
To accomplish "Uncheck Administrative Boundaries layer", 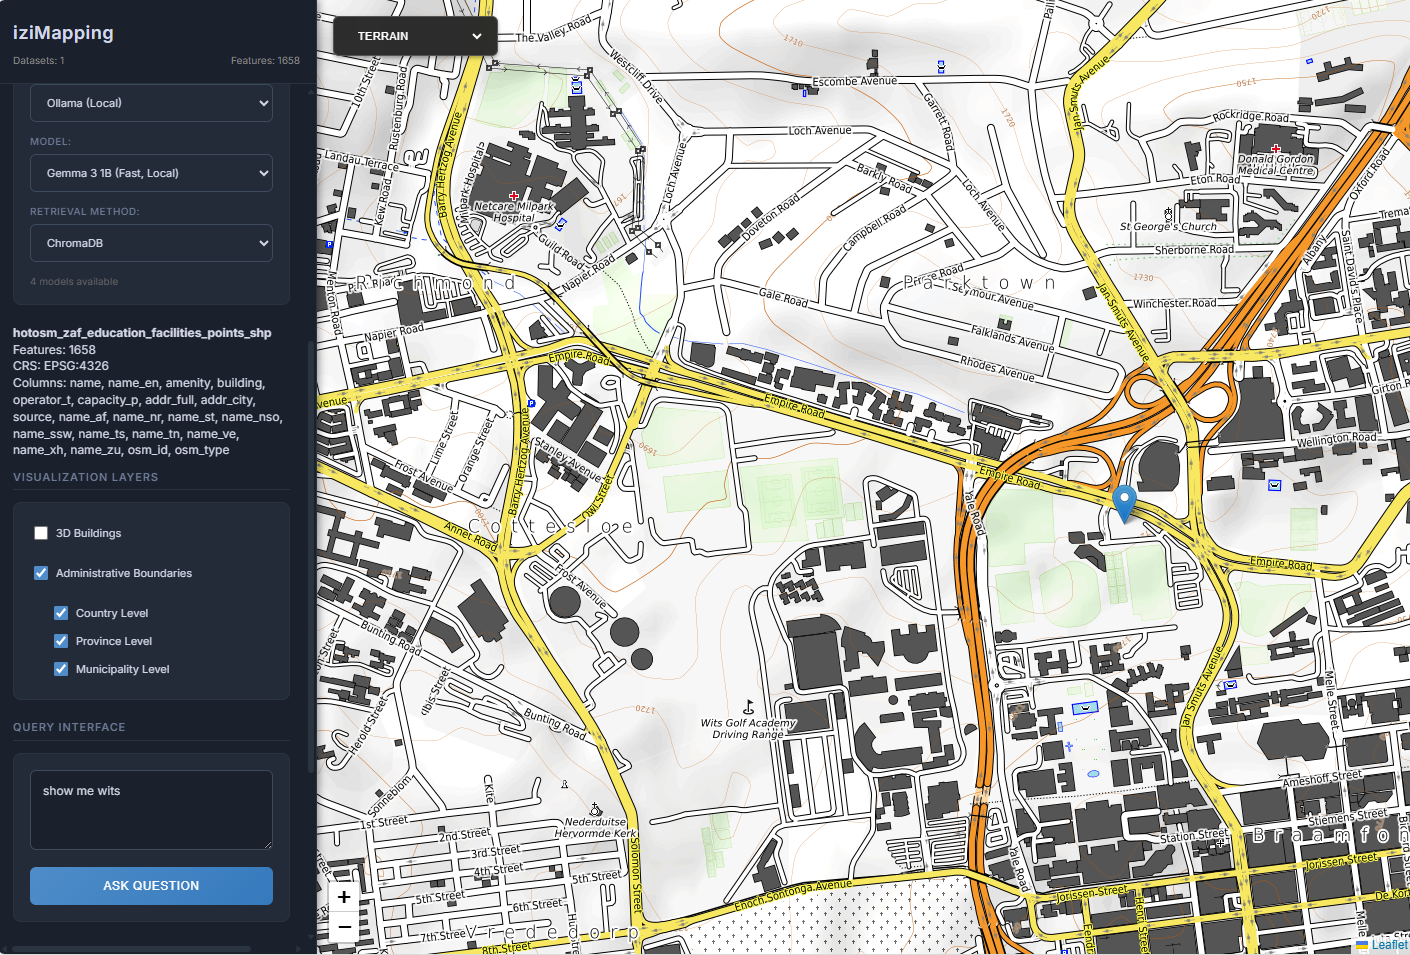I will click(x=41, y=573).
